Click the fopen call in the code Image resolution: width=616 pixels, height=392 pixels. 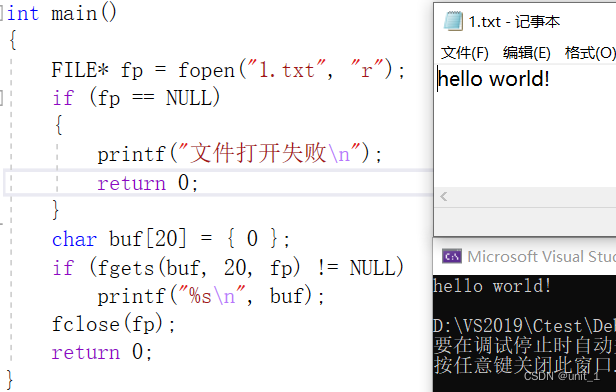pyautogui.click(x=206, y=71)
